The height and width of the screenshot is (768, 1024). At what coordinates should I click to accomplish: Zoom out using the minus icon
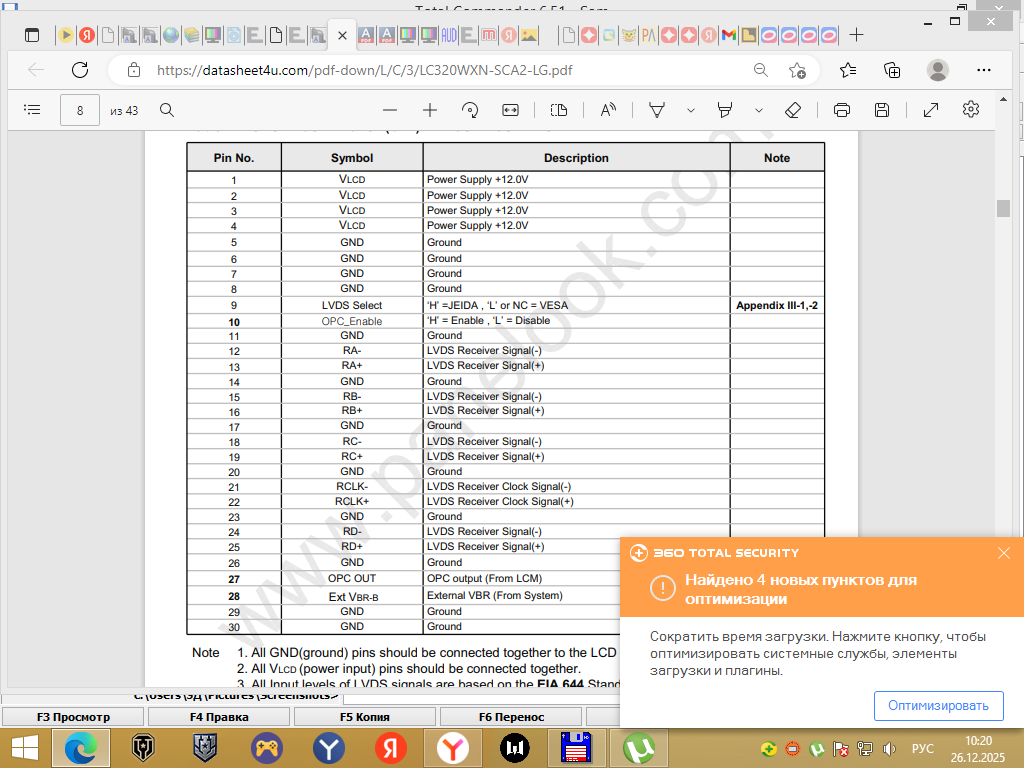390,110
